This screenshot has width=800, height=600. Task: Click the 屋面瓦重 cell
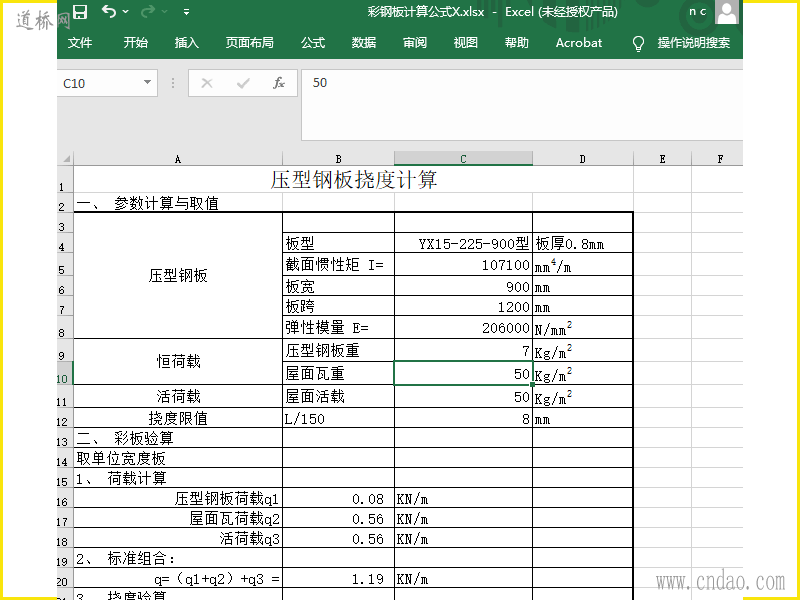tap(338, 373)
